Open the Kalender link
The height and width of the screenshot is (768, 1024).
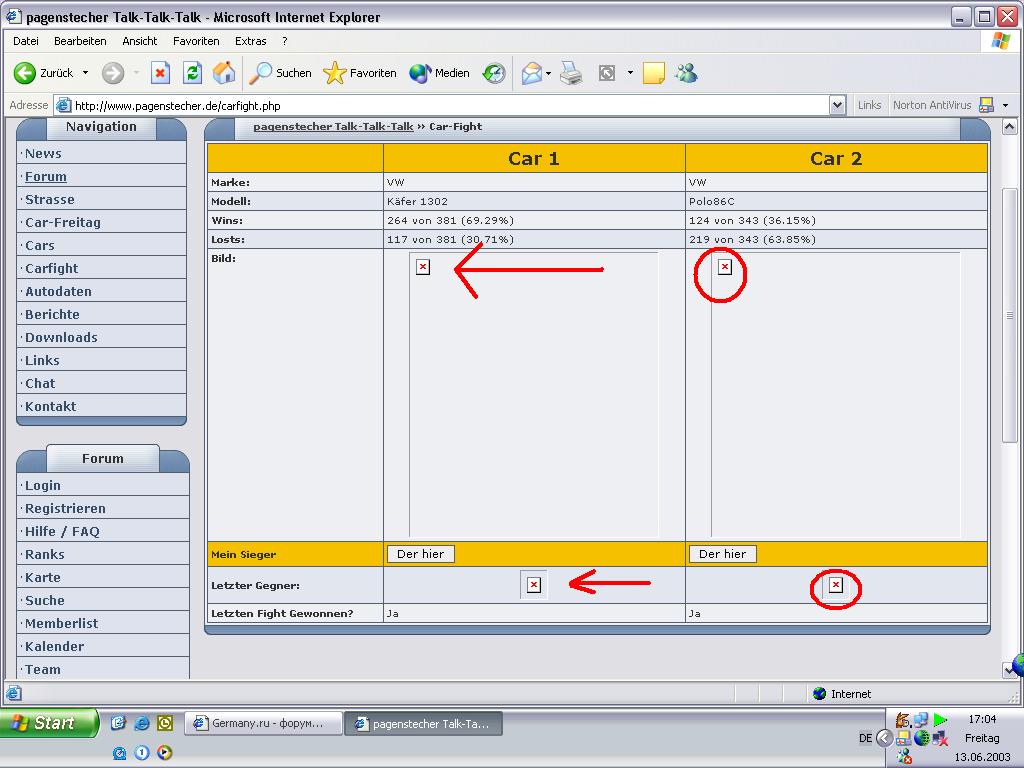(54, 647)
